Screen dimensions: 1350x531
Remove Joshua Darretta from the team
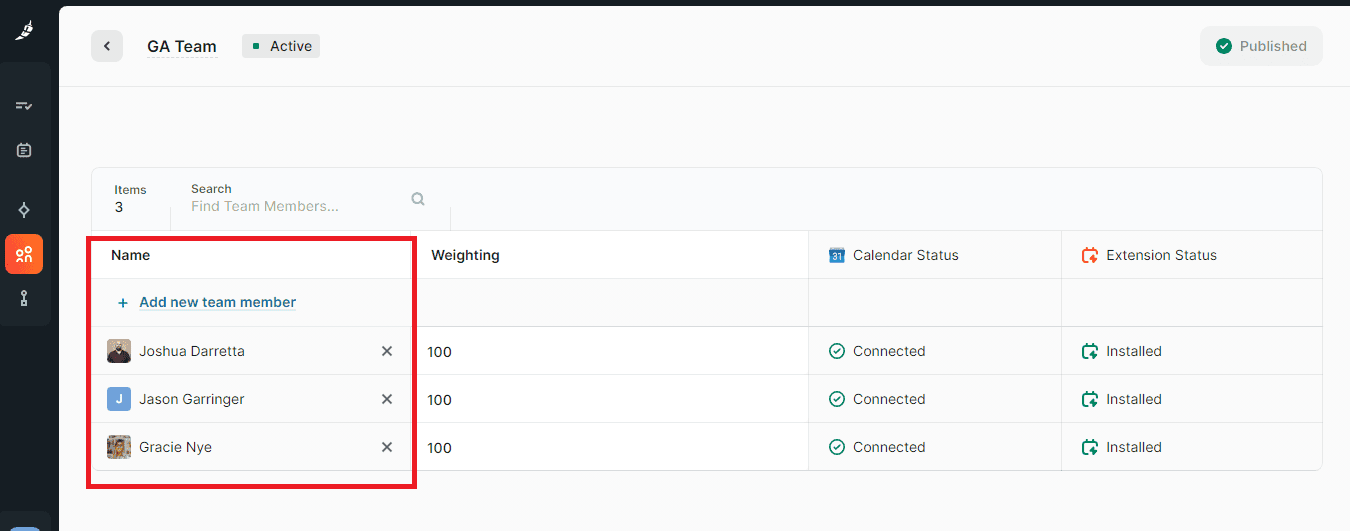pos(387,351)
